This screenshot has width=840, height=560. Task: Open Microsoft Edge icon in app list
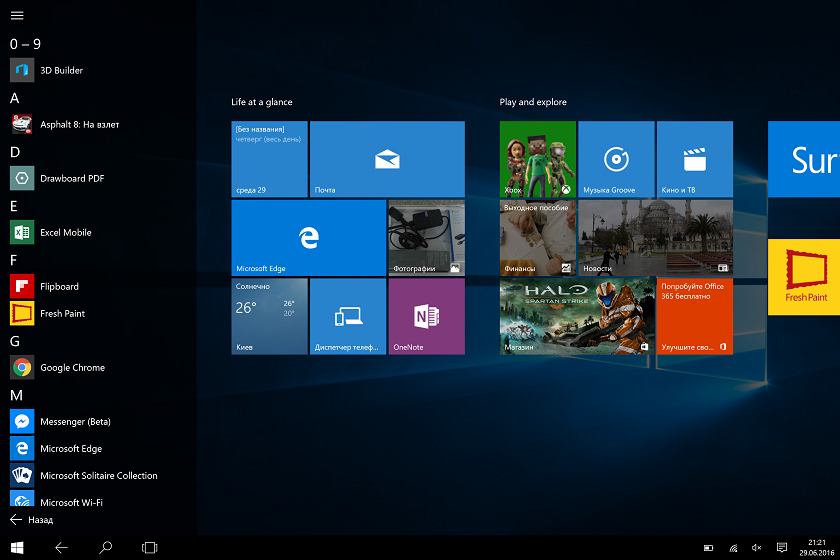click(22, 449)
